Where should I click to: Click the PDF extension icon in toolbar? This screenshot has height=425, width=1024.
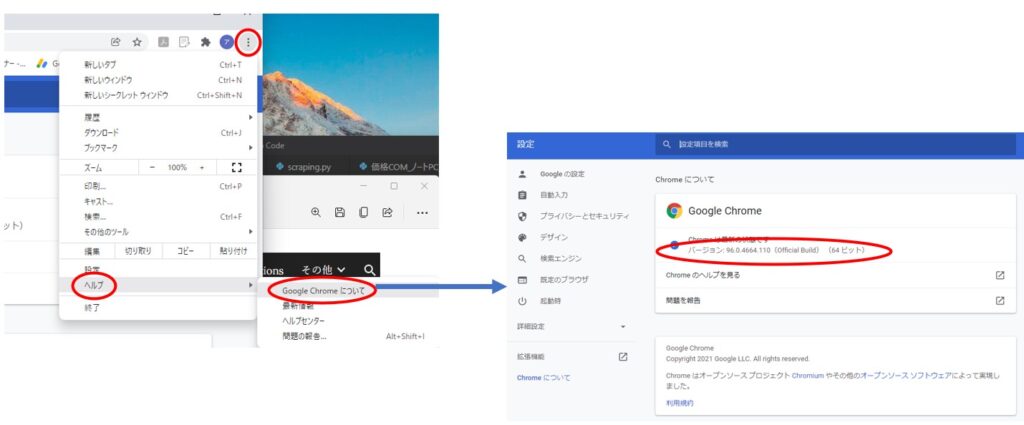click(x=163, y=42)
